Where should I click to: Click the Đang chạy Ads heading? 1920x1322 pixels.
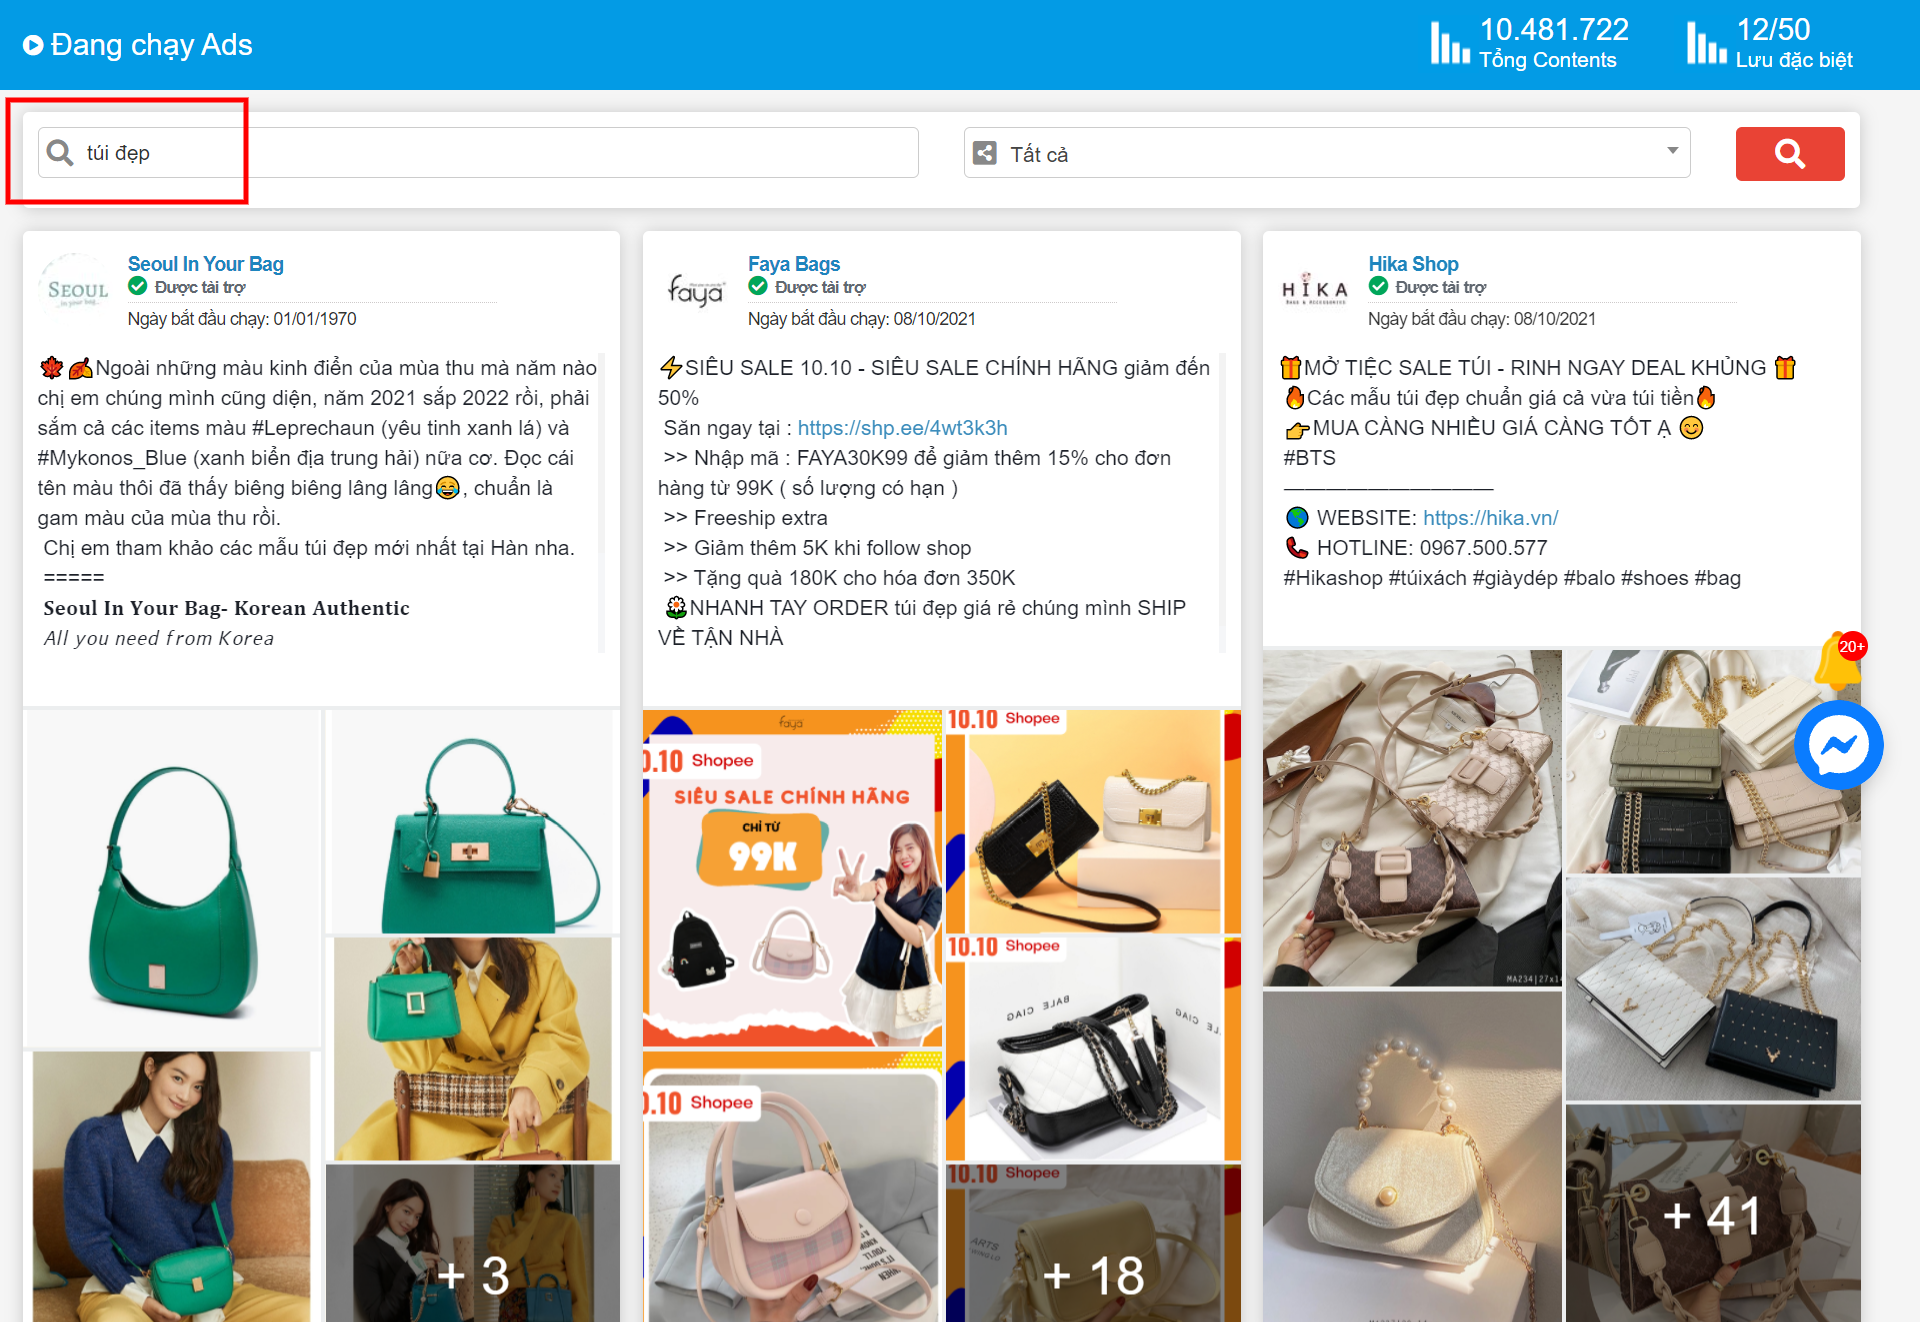coord(151,45)
